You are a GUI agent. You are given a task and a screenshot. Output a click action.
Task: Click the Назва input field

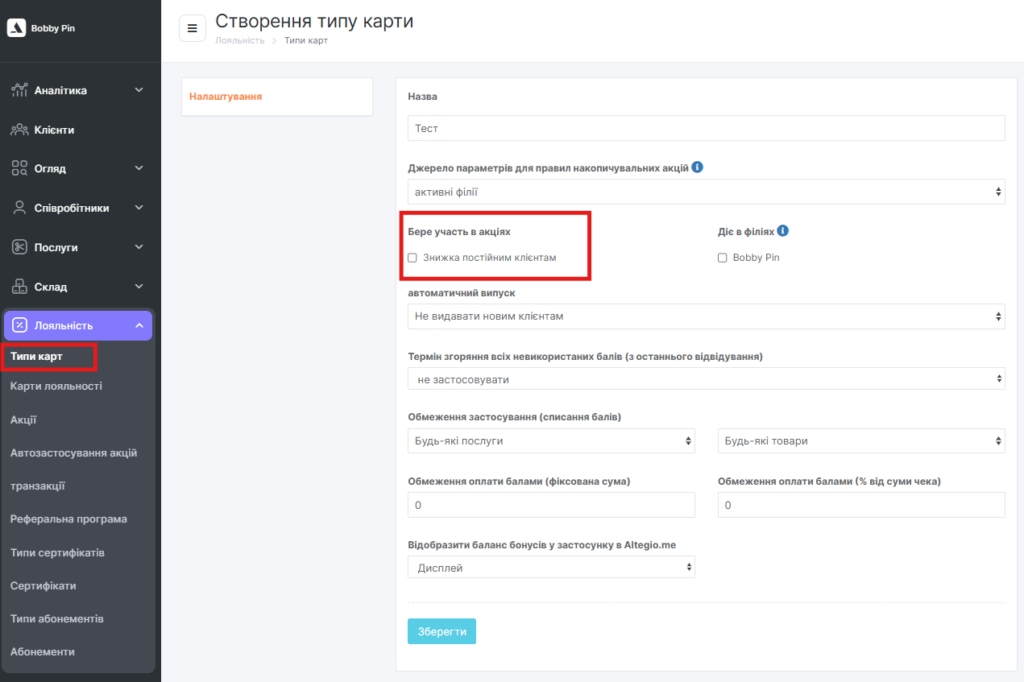coord(705,128)
